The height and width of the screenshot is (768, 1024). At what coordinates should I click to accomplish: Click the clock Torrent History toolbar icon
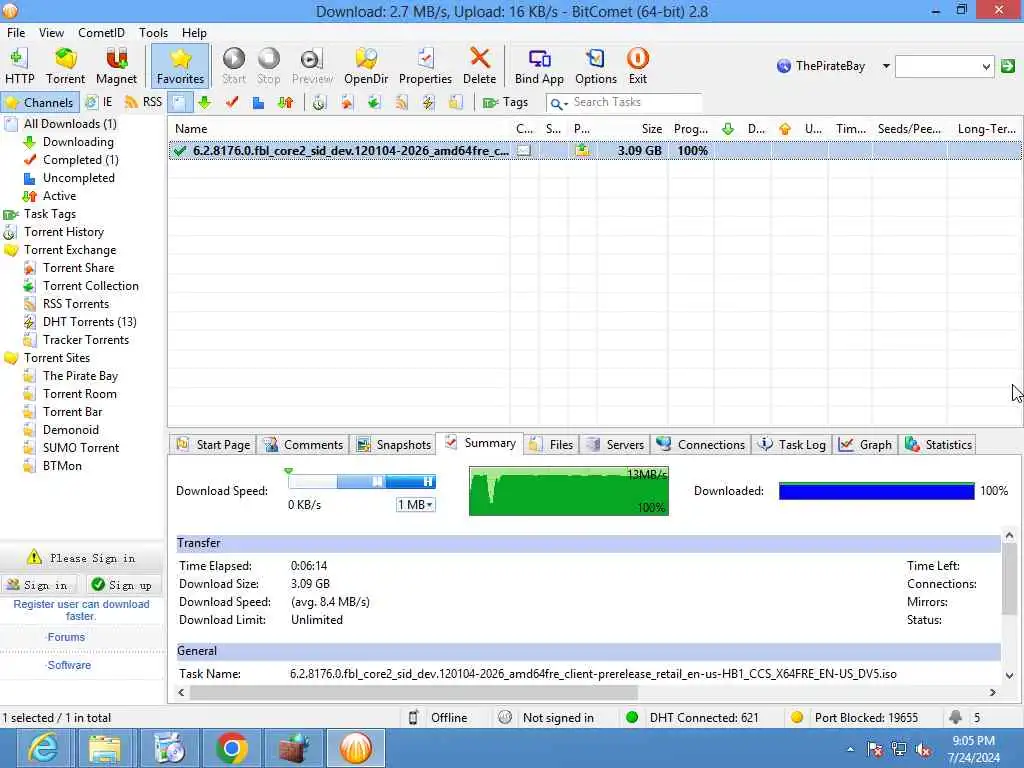[x=319, y=103]
